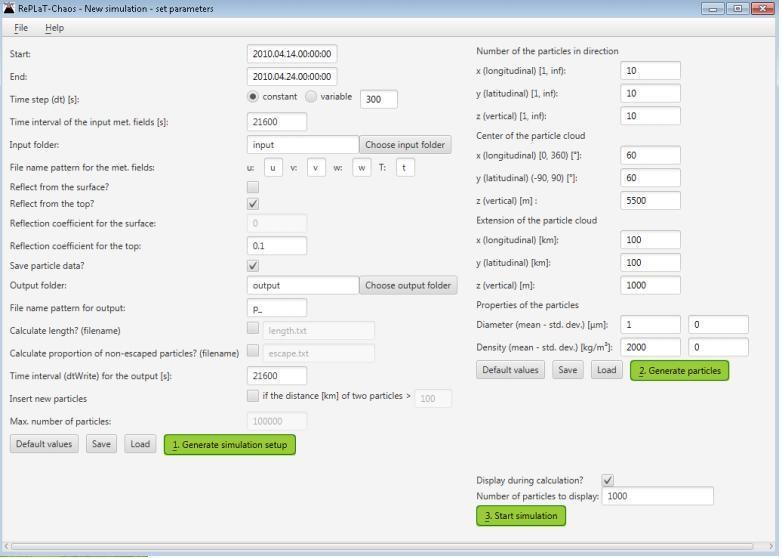Click the Output folder text field
Viewport: 782px width, 558px height.
(x=303, y=285)
